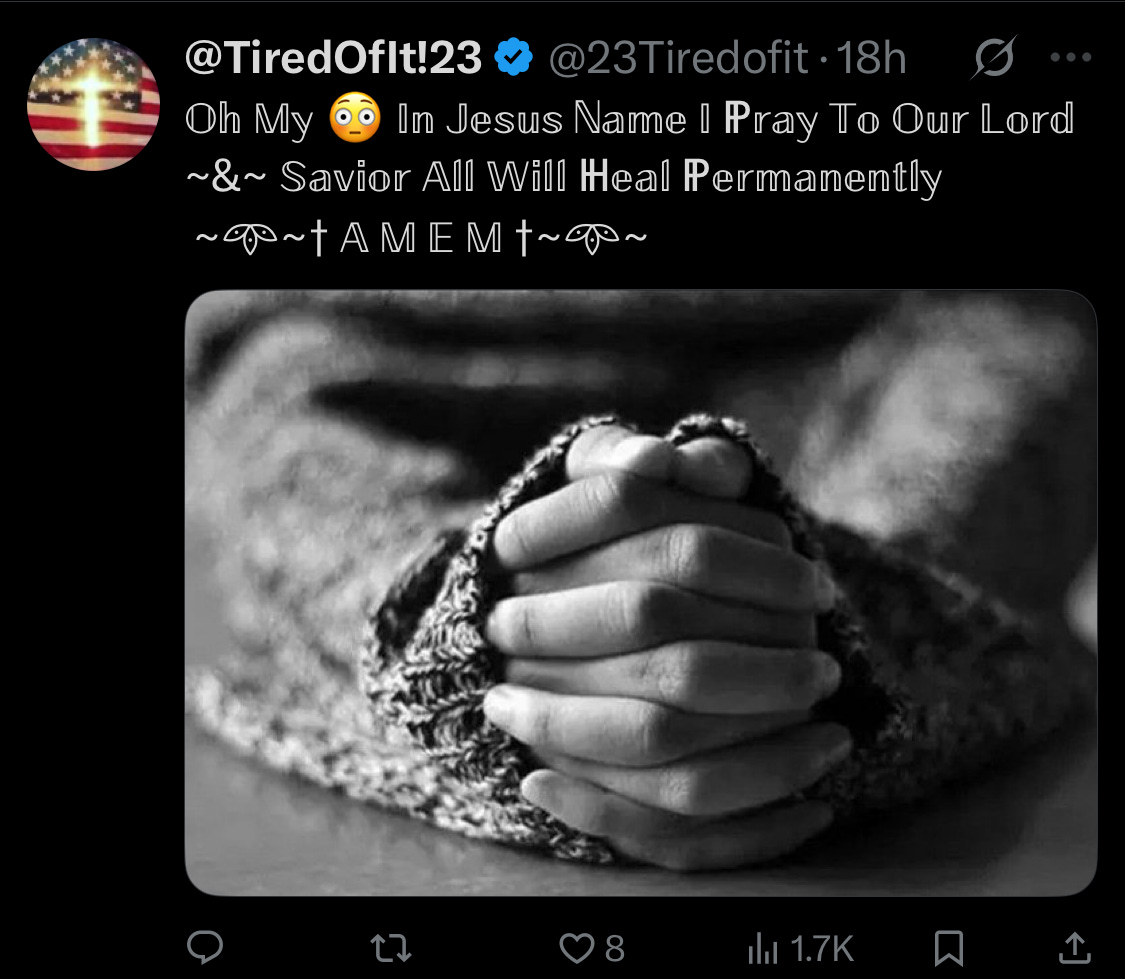The image size is (1125, 979).
Task: Open the flag-and-cross profile avatar
Action: tap(93, 104)
